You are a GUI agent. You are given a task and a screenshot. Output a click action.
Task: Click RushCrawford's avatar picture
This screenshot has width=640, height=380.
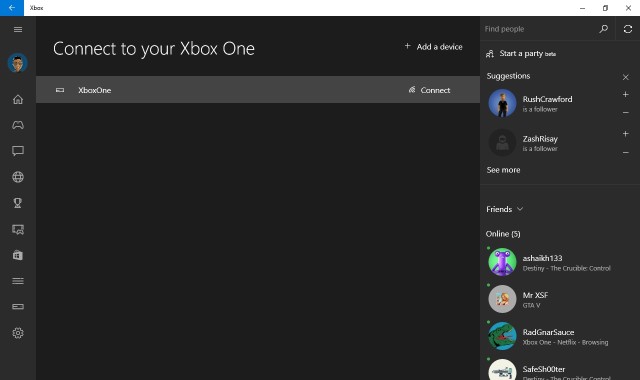502,103
